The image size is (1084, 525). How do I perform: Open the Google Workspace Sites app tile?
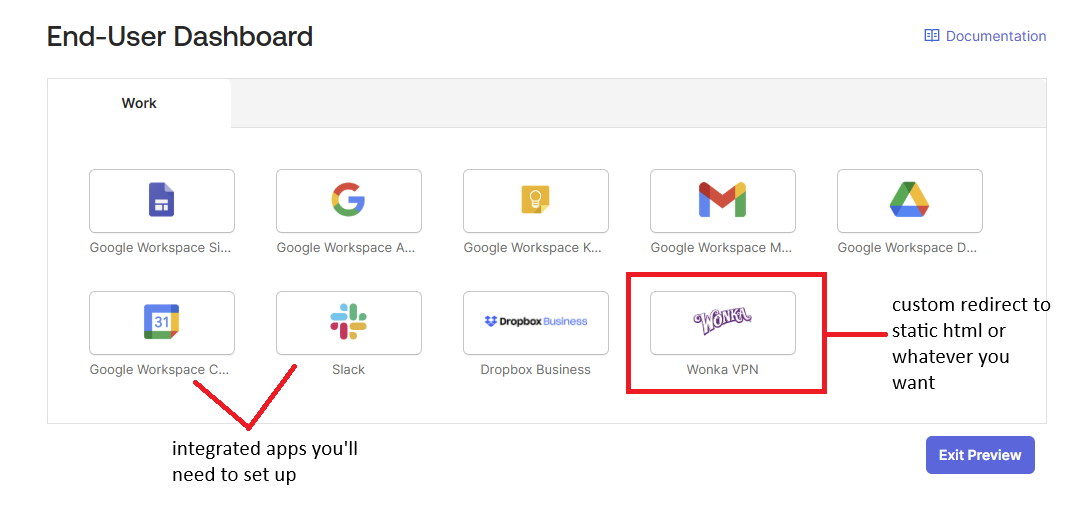(x=162, y=201)
